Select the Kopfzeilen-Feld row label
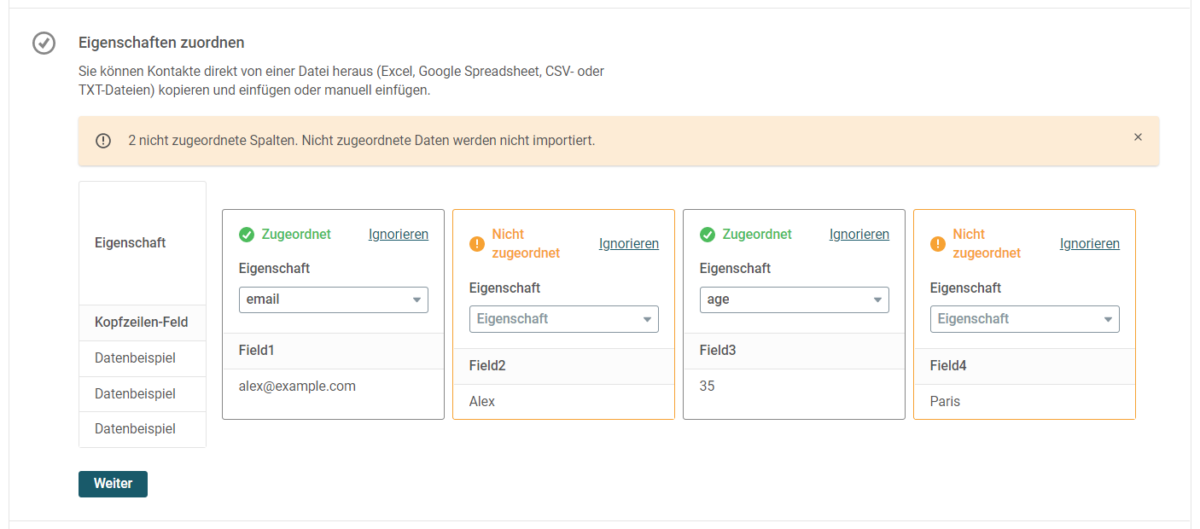 tap(142, 322)
